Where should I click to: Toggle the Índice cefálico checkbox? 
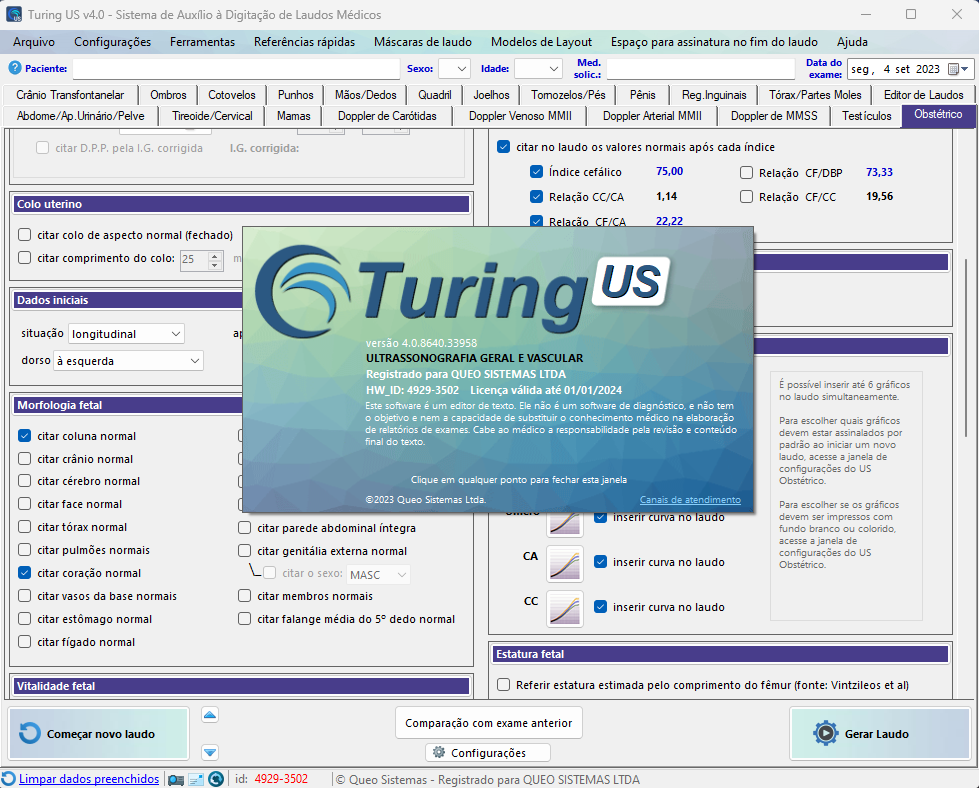coord(536,172)
